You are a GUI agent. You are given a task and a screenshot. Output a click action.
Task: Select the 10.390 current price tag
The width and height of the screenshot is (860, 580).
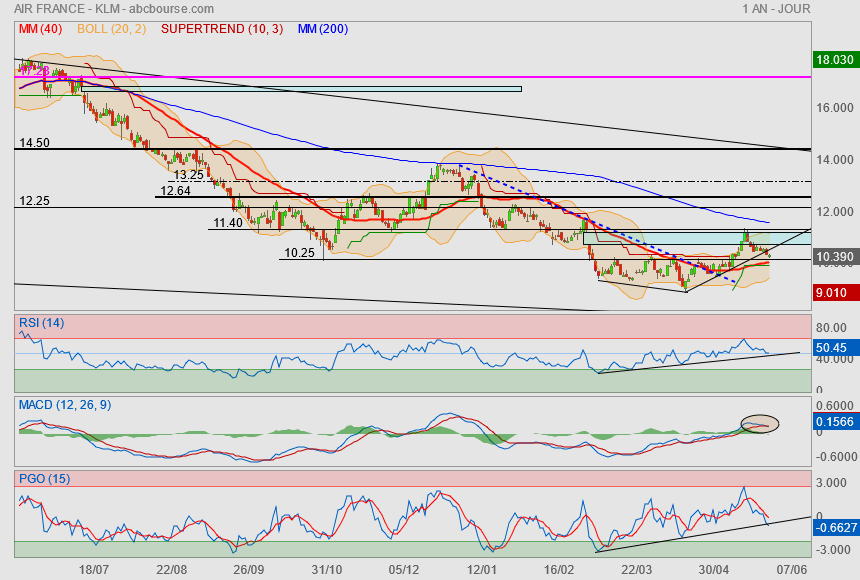pyautogui.click(x=833, y=257)
